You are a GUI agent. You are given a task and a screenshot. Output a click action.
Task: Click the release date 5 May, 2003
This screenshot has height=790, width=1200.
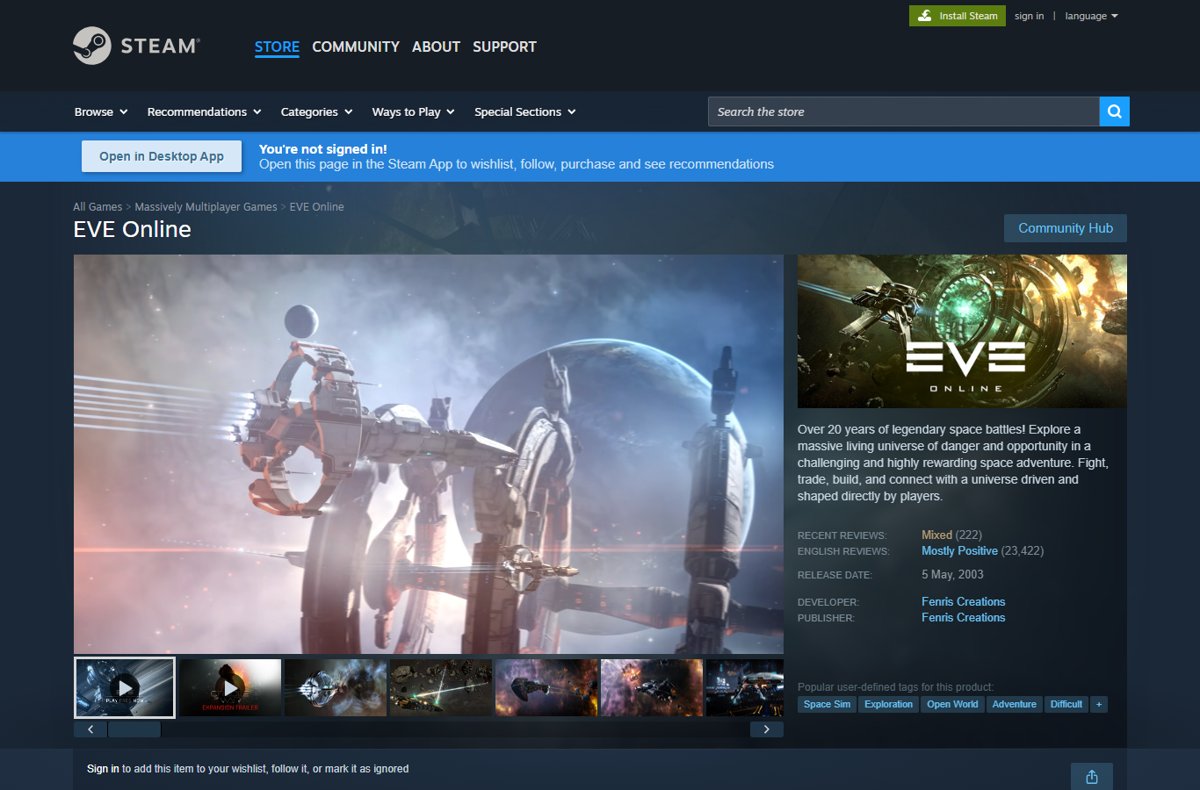click(x=953, y=575)
